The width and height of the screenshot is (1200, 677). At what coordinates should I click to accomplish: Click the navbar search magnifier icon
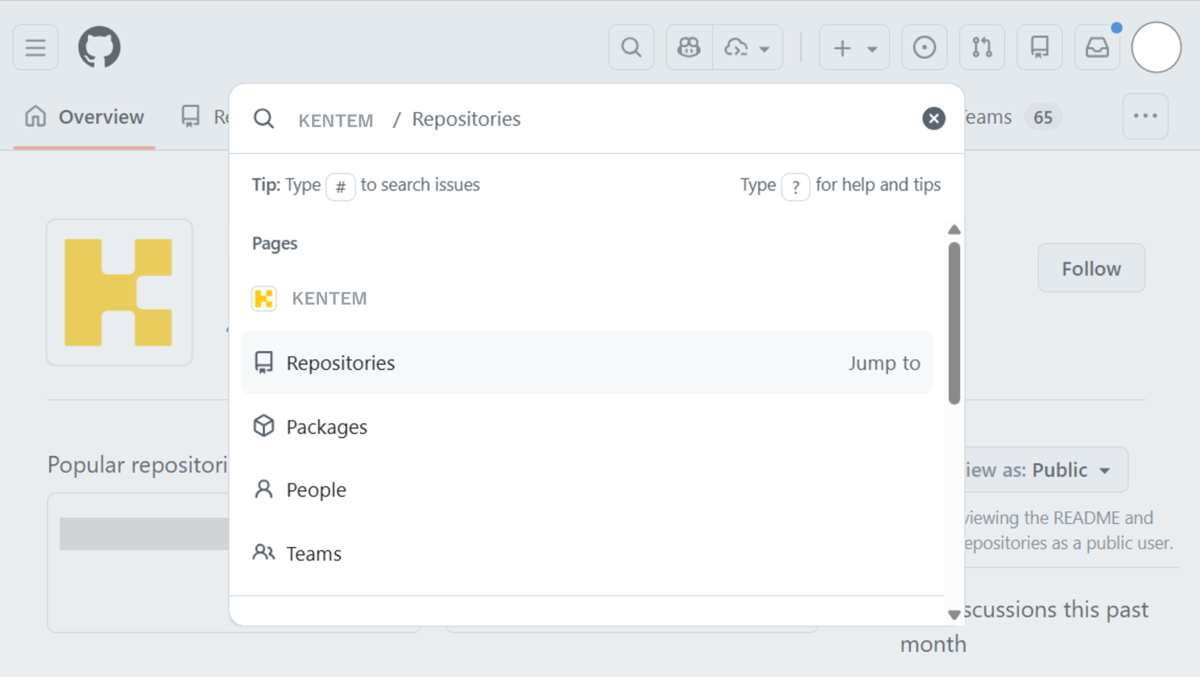click(x=631, y=46)
